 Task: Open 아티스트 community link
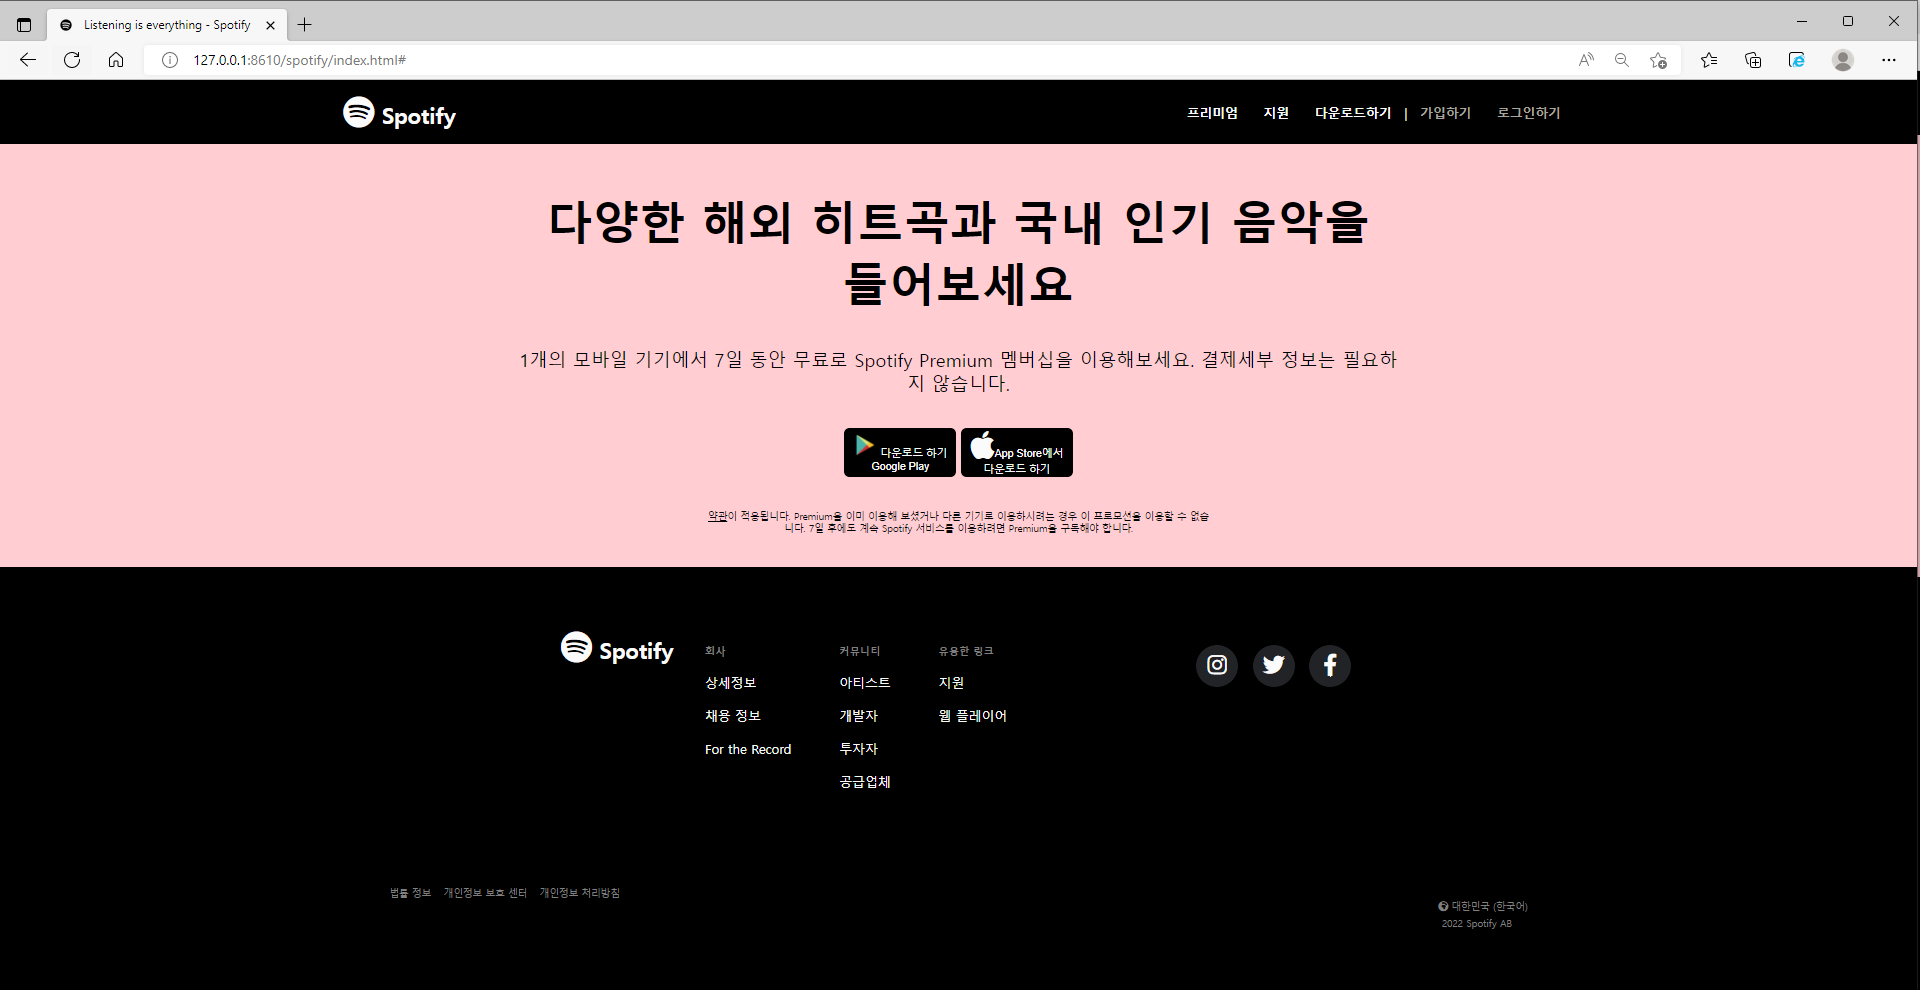point(865,683)
